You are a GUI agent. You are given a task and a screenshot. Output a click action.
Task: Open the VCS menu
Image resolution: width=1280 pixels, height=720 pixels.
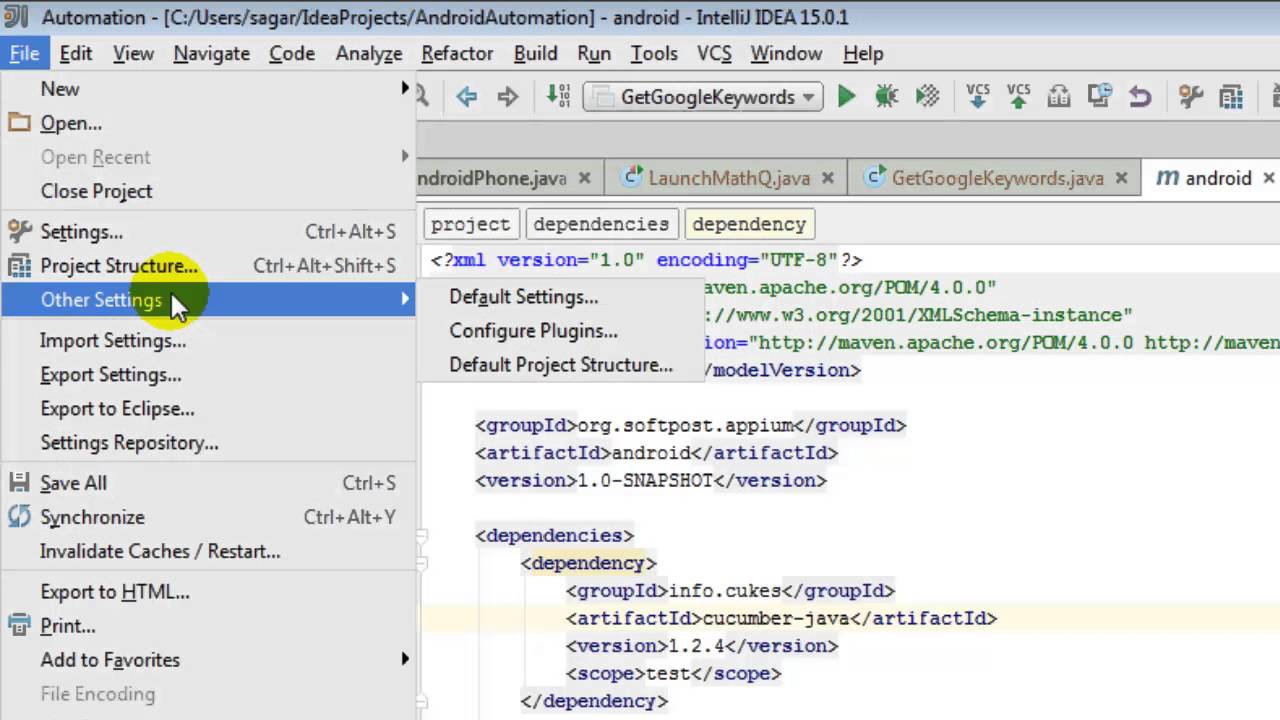tap(714, 54)
